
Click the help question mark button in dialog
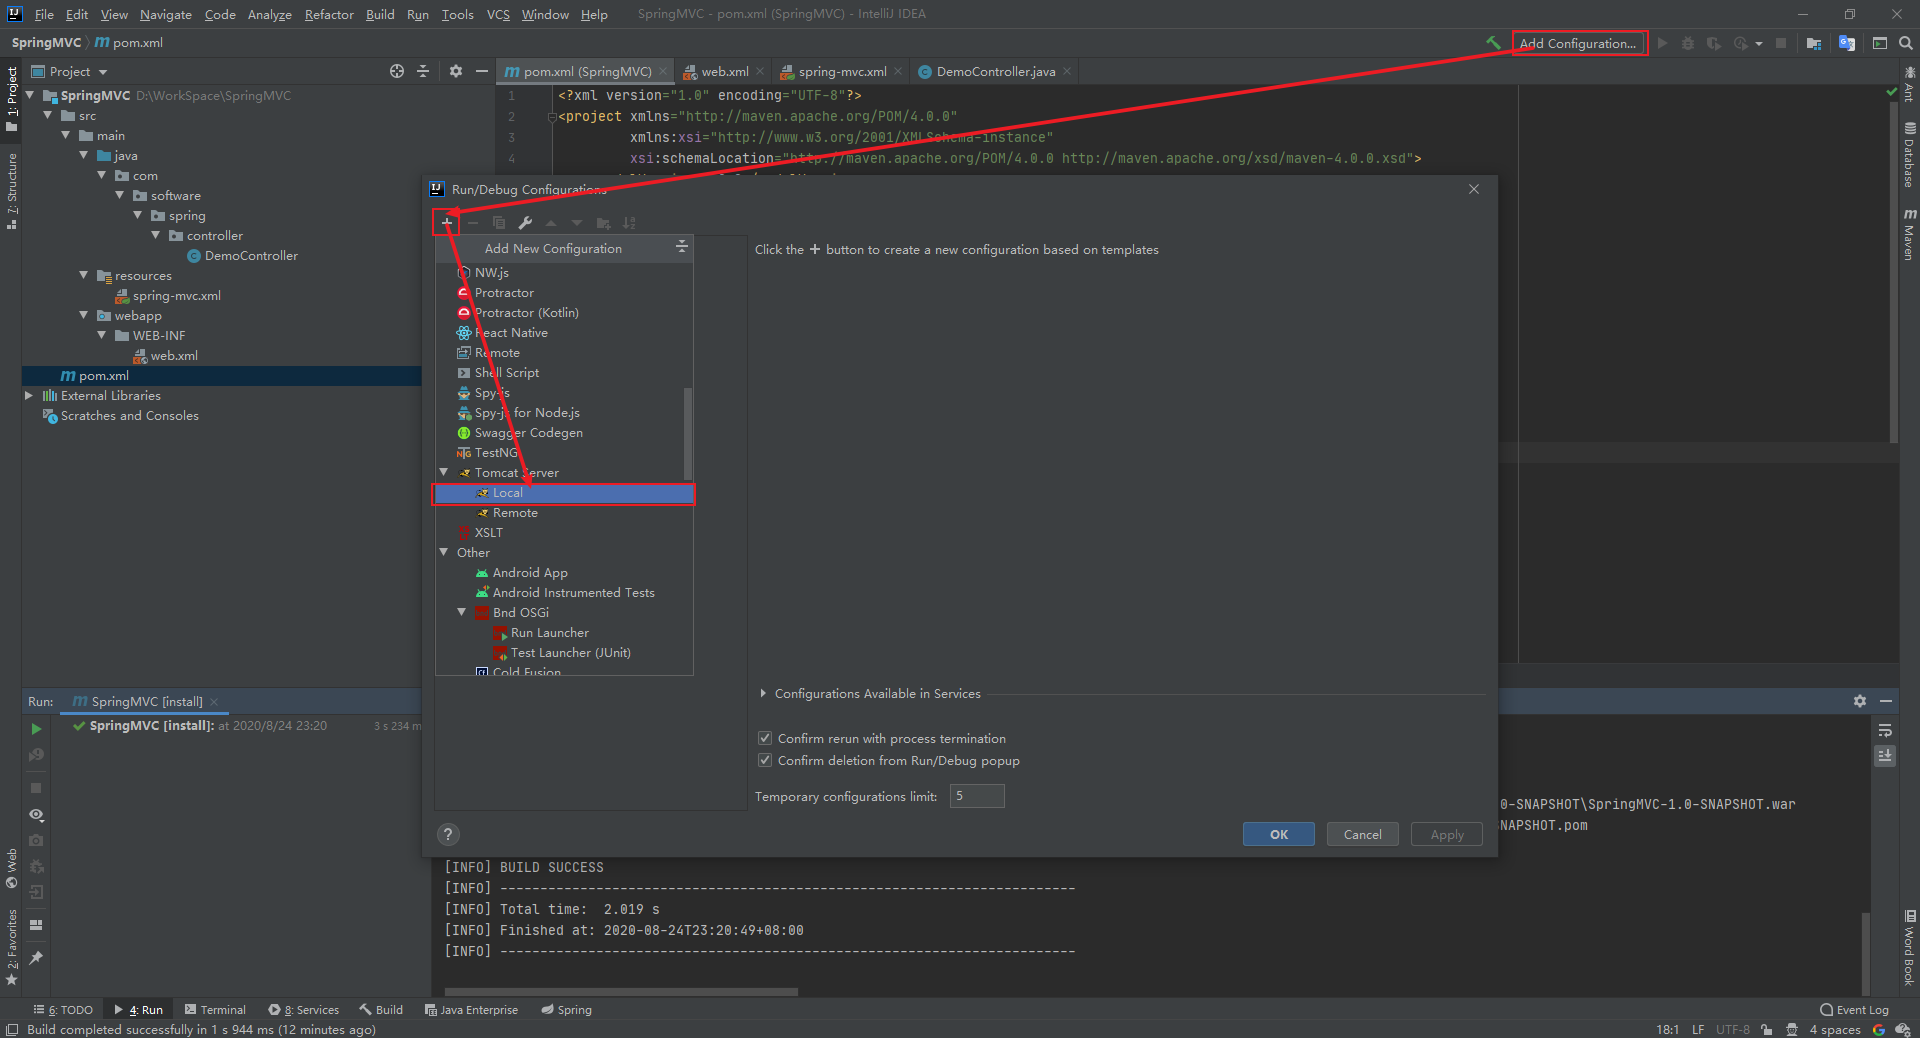coord(448,834)
